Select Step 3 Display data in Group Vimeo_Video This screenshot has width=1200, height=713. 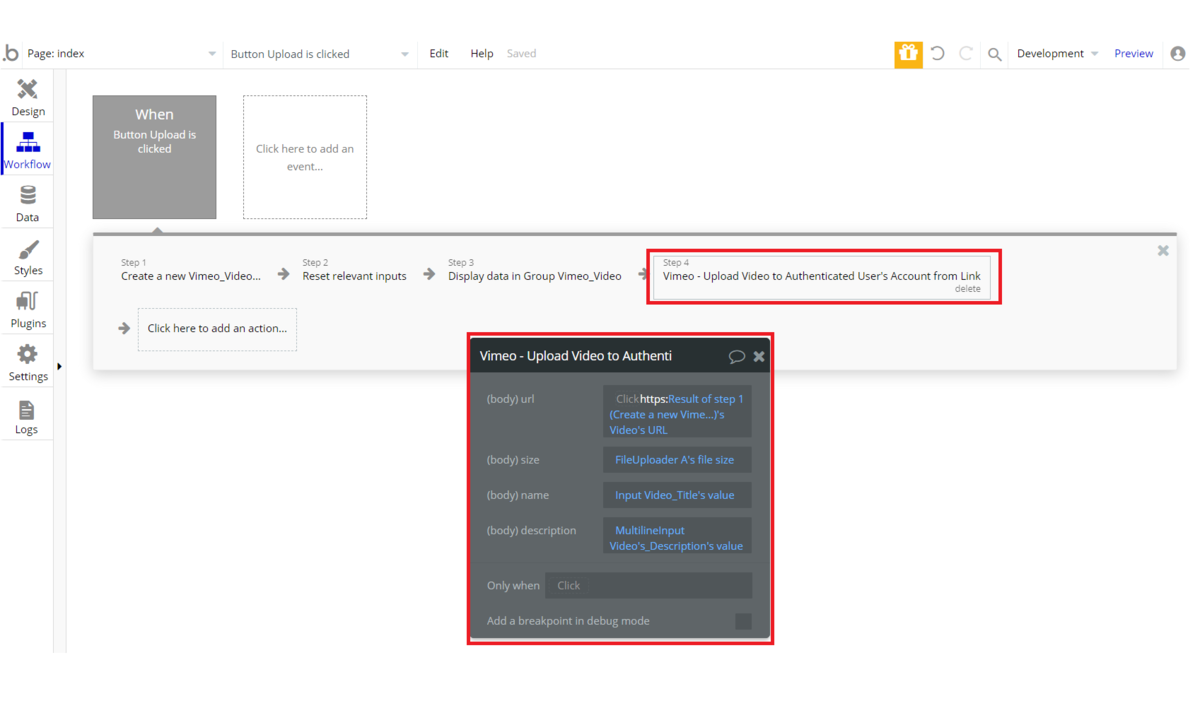[535, 270]
